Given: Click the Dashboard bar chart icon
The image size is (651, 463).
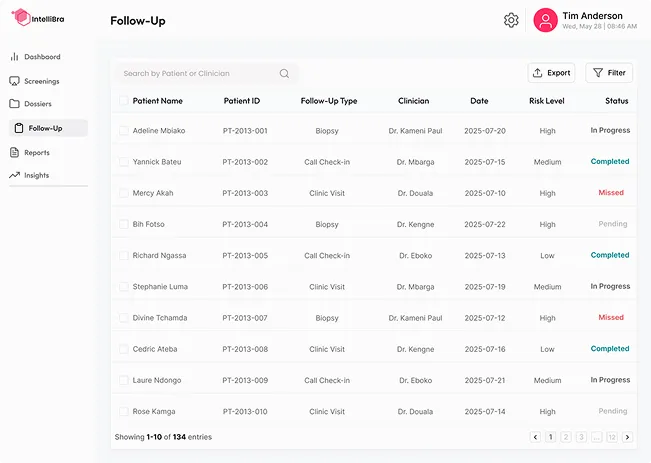Looking at the screenshot, I should (x=15, y=56).
